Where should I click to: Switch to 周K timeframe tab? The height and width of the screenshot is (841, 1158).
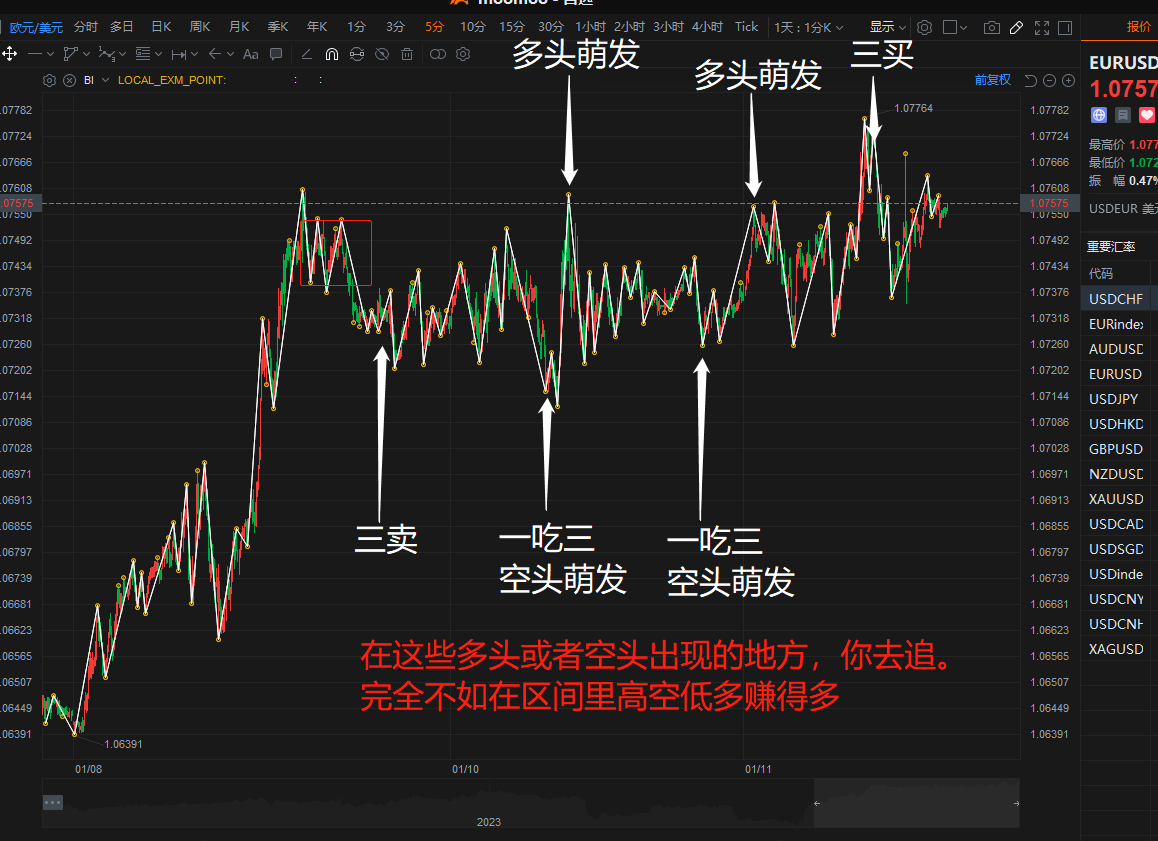200,27
